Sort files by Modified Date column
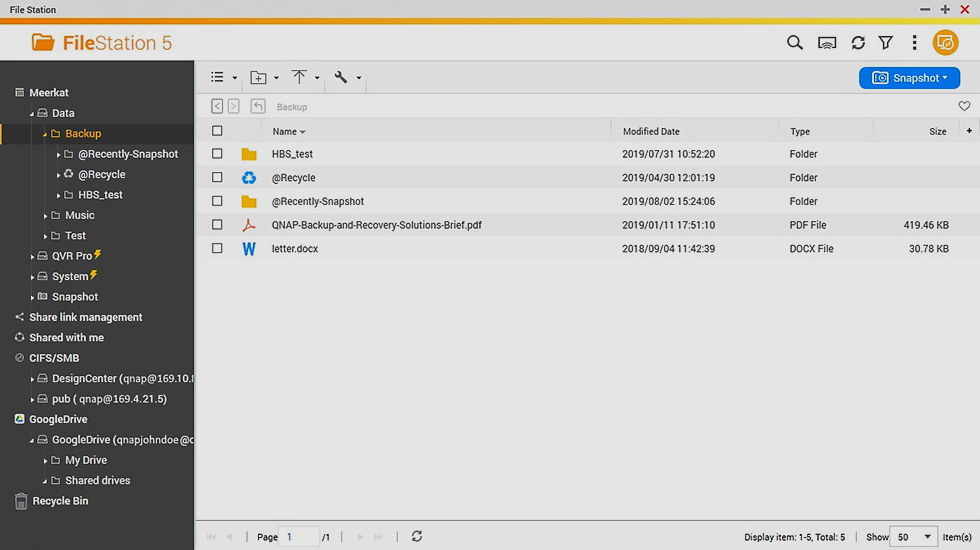The image size is (980, 550). pyautogui.click(x=651, y=131)
